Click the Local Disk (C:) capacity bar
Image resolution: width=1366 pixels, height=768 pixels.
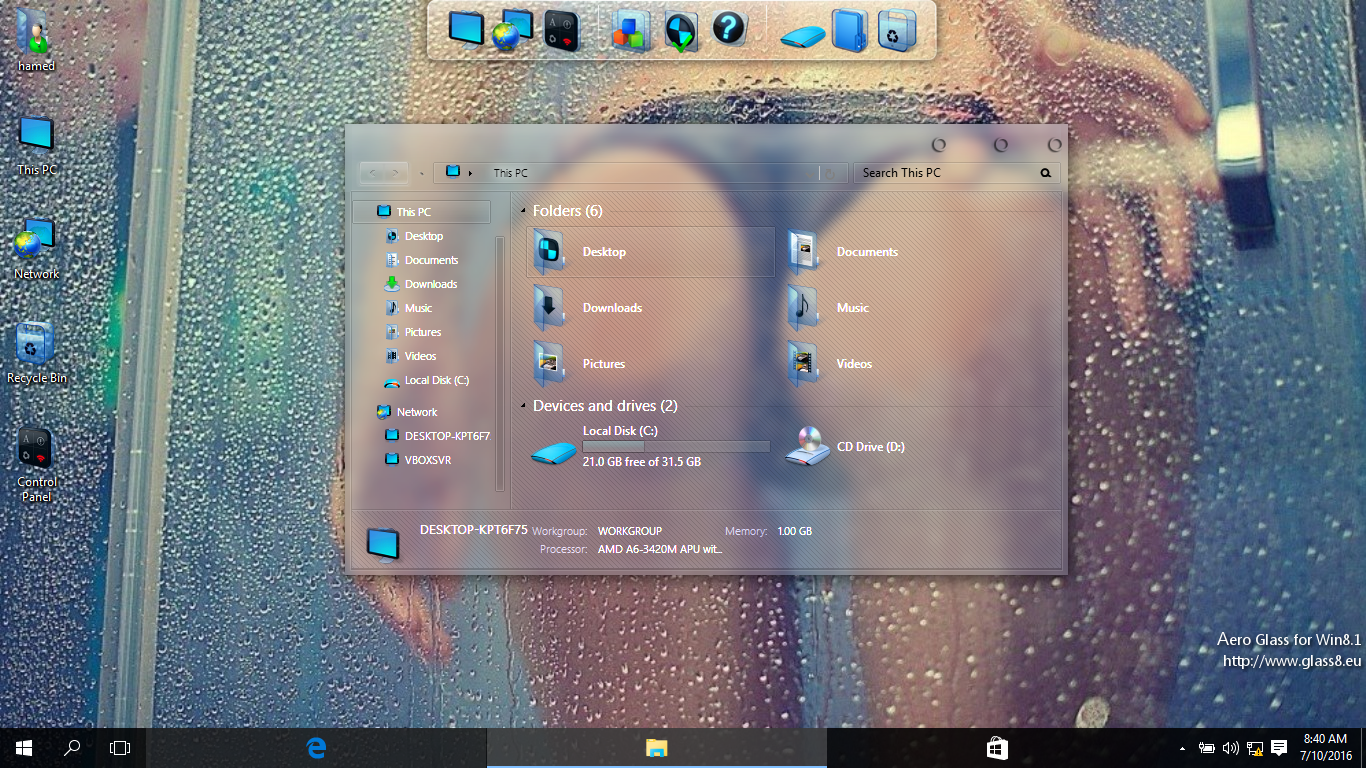[x=676, y=446]
